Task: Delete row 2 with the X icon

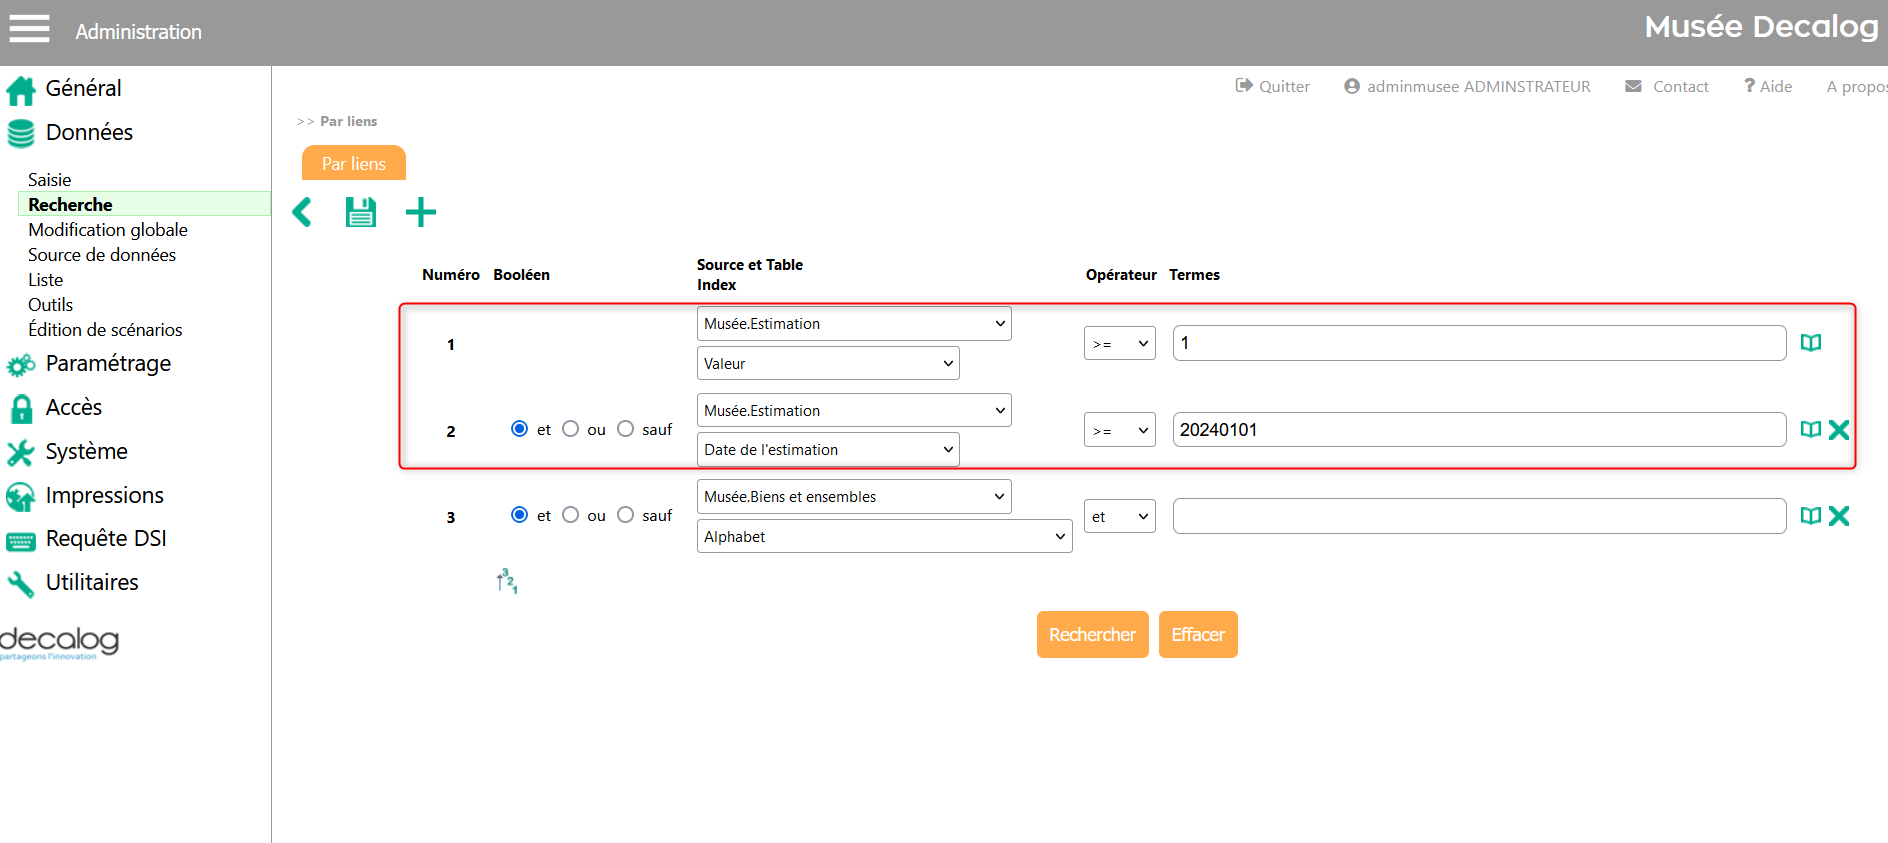Action: tap(1838, 430)
